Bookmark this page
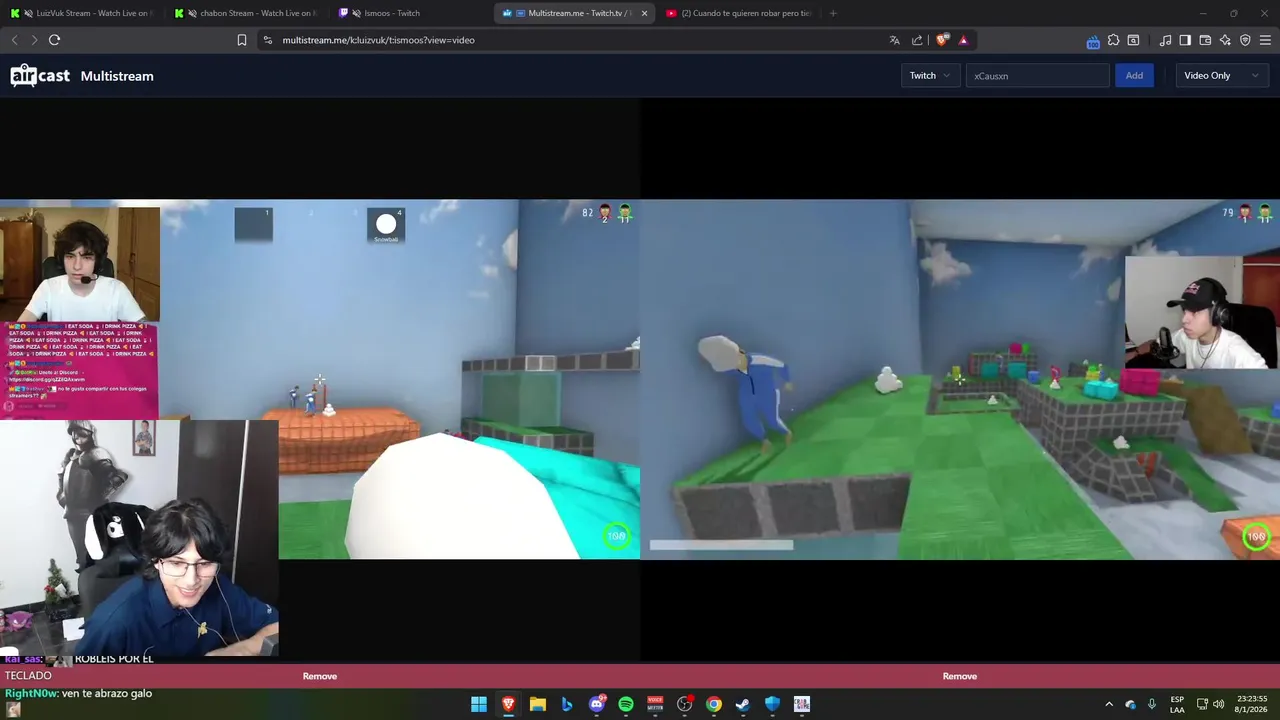 tap(242, 40)
